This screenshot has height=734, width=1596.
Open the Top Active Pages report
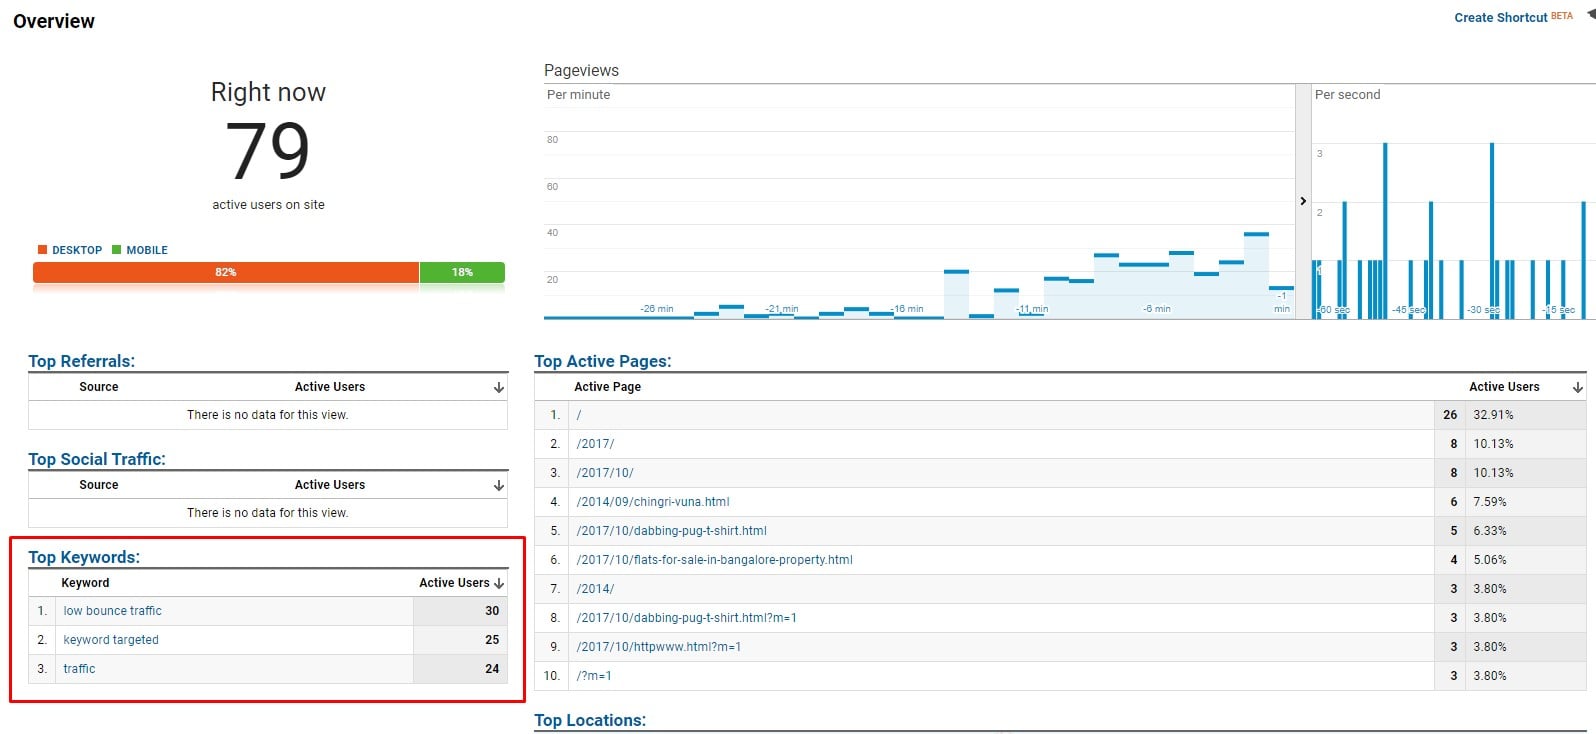pyautogui.click(x=602, y=361)
